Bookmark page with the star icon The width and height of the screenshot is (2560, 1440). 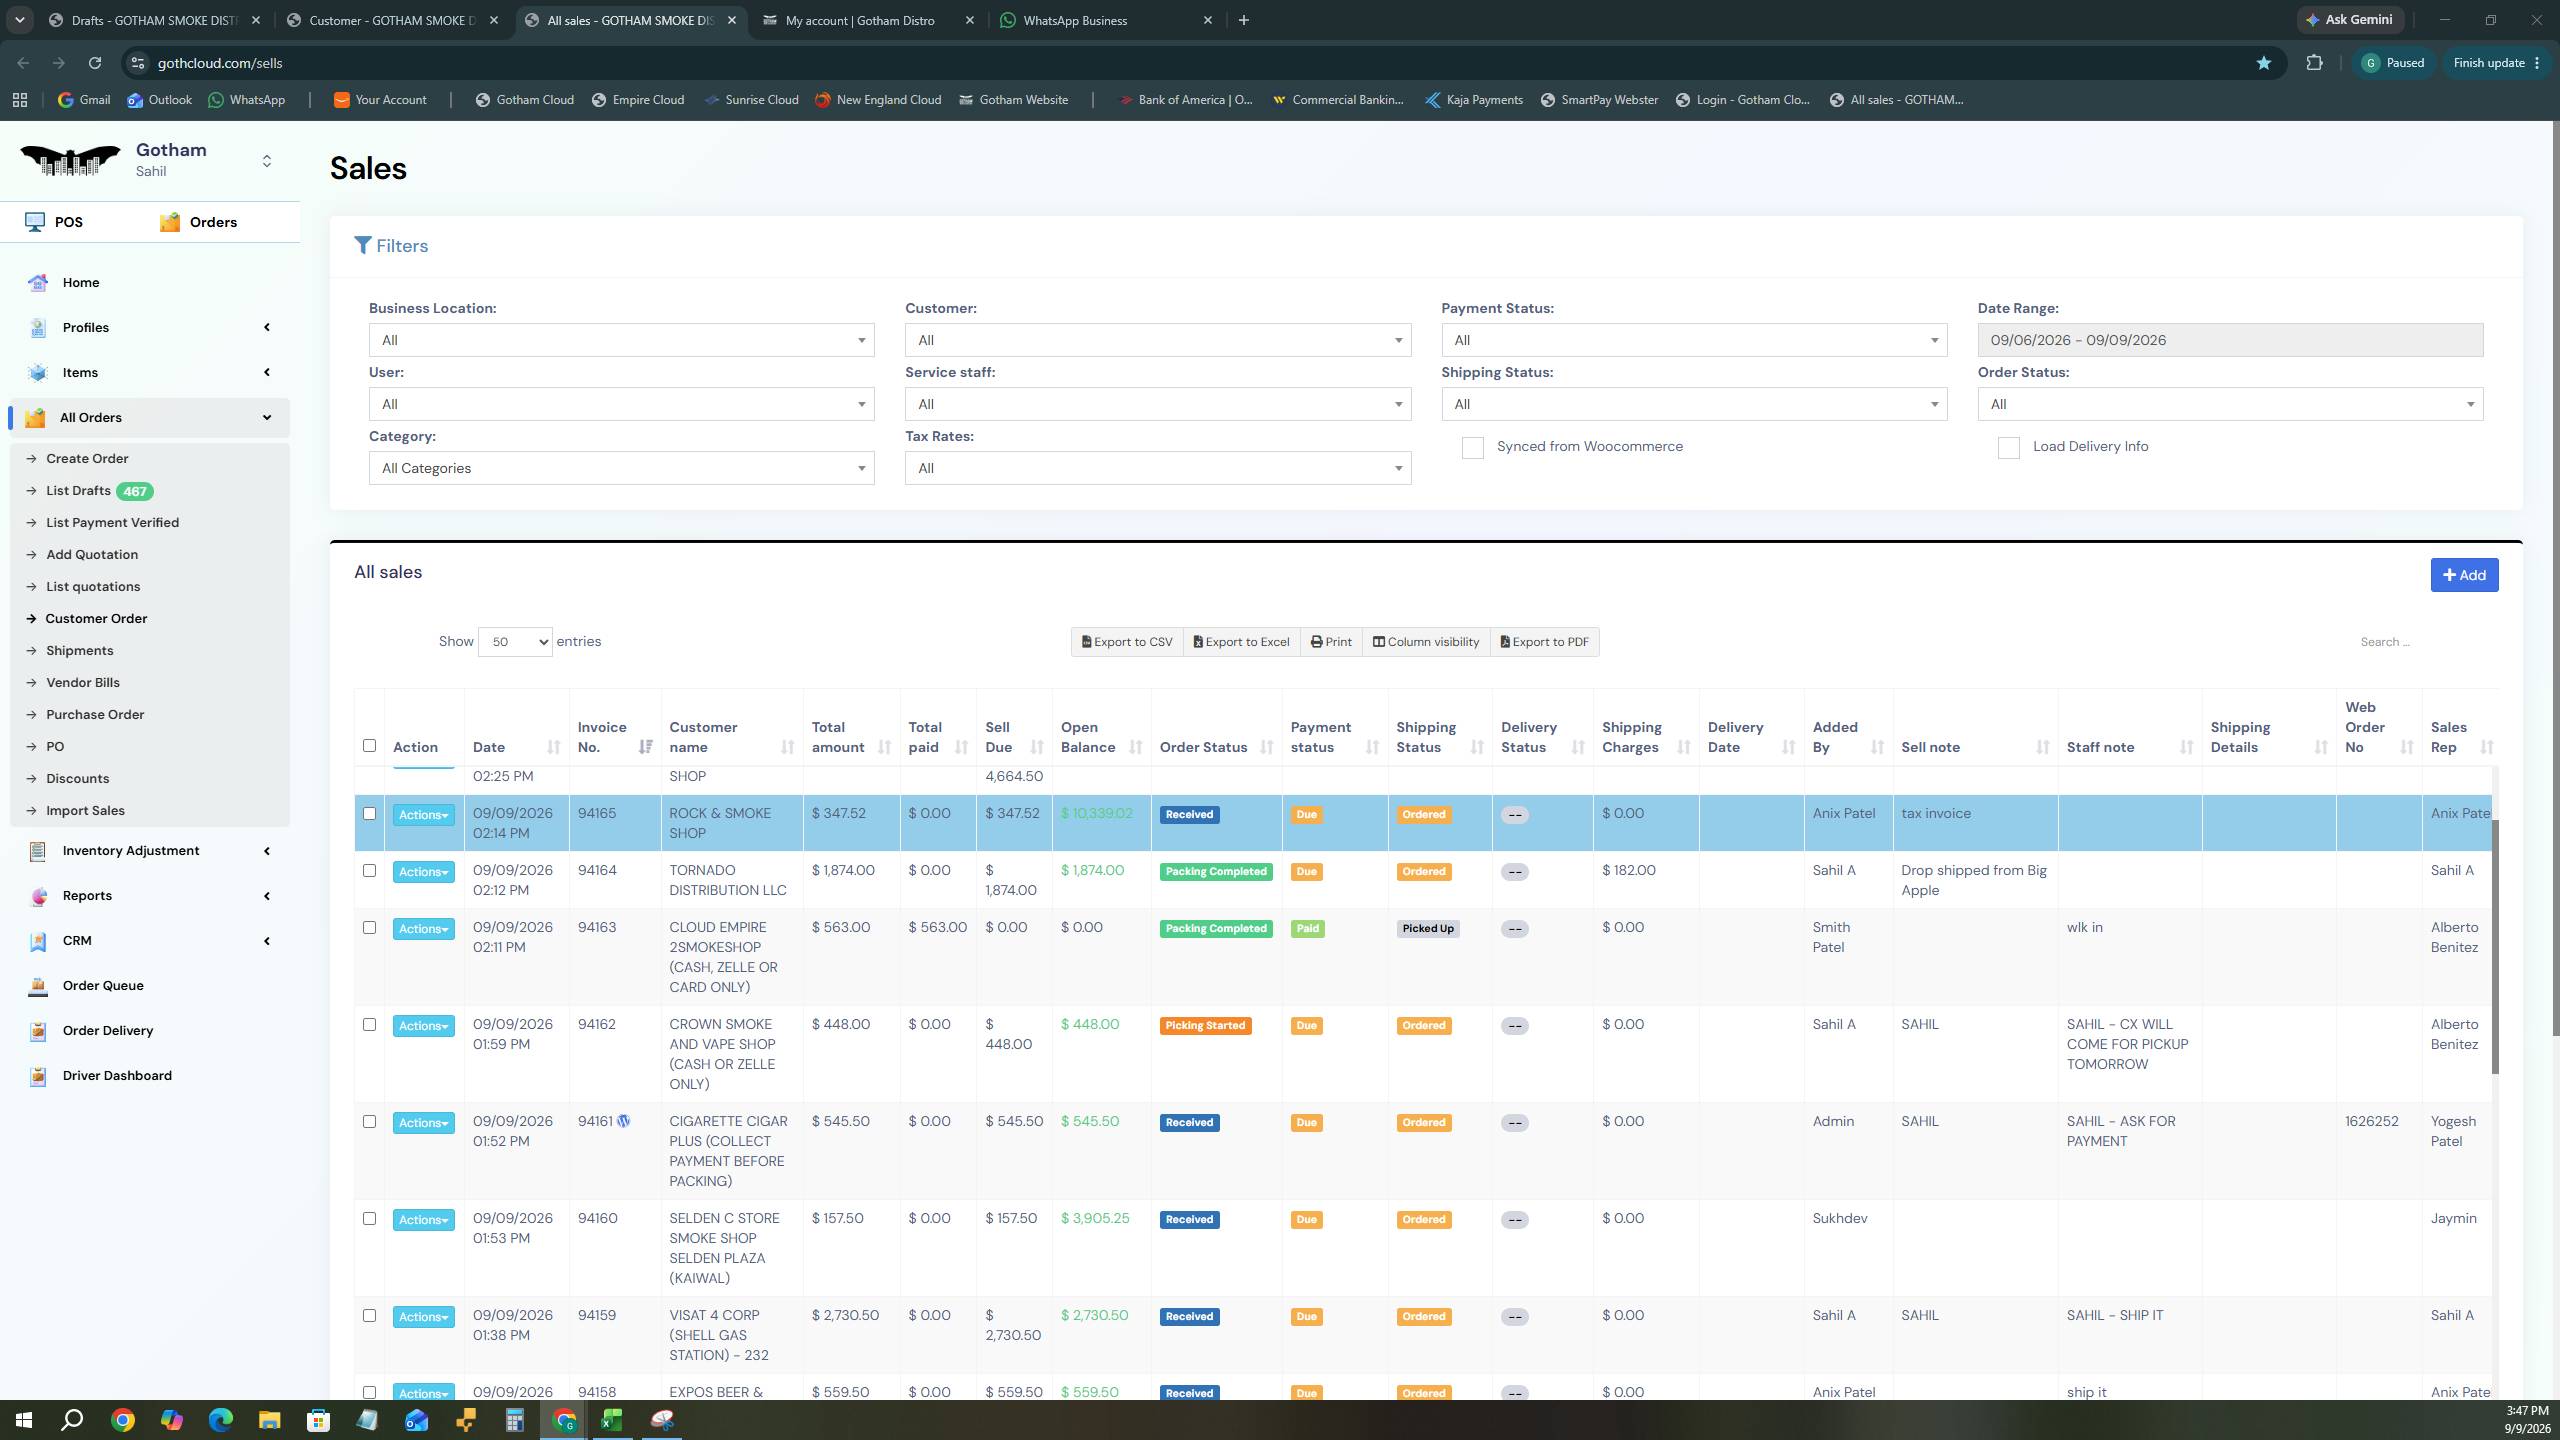[x=2263, y=63]
